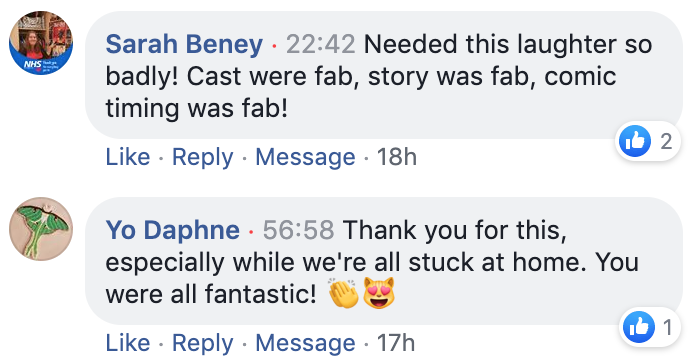Open reaction count 2 on Sarah's comment

[x=666, y=142]
